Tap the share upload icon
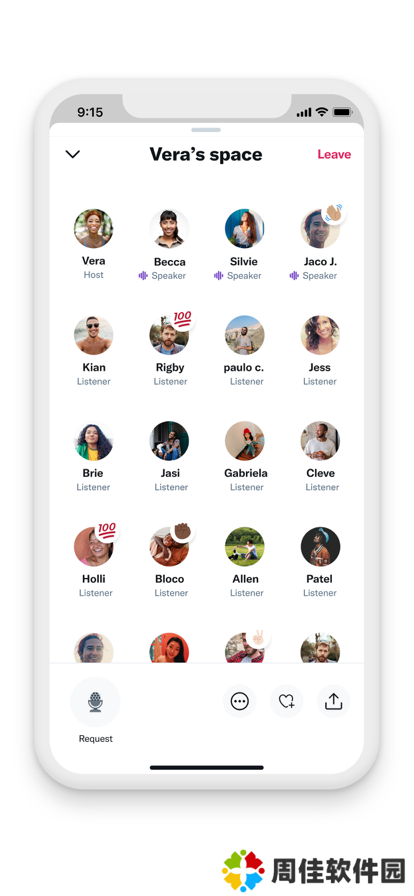Screen dimensions: 414x896 (x=333, y=701)
